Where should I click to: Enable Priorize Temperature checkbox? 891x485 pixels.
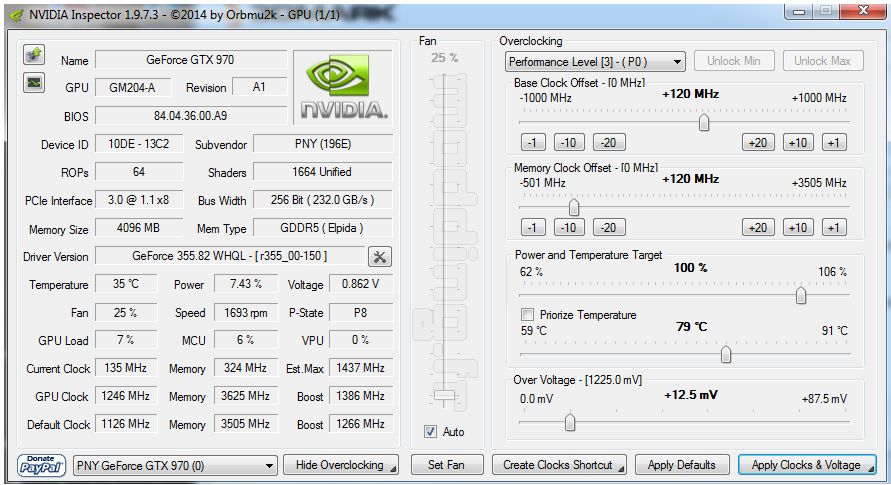[527, 315]
